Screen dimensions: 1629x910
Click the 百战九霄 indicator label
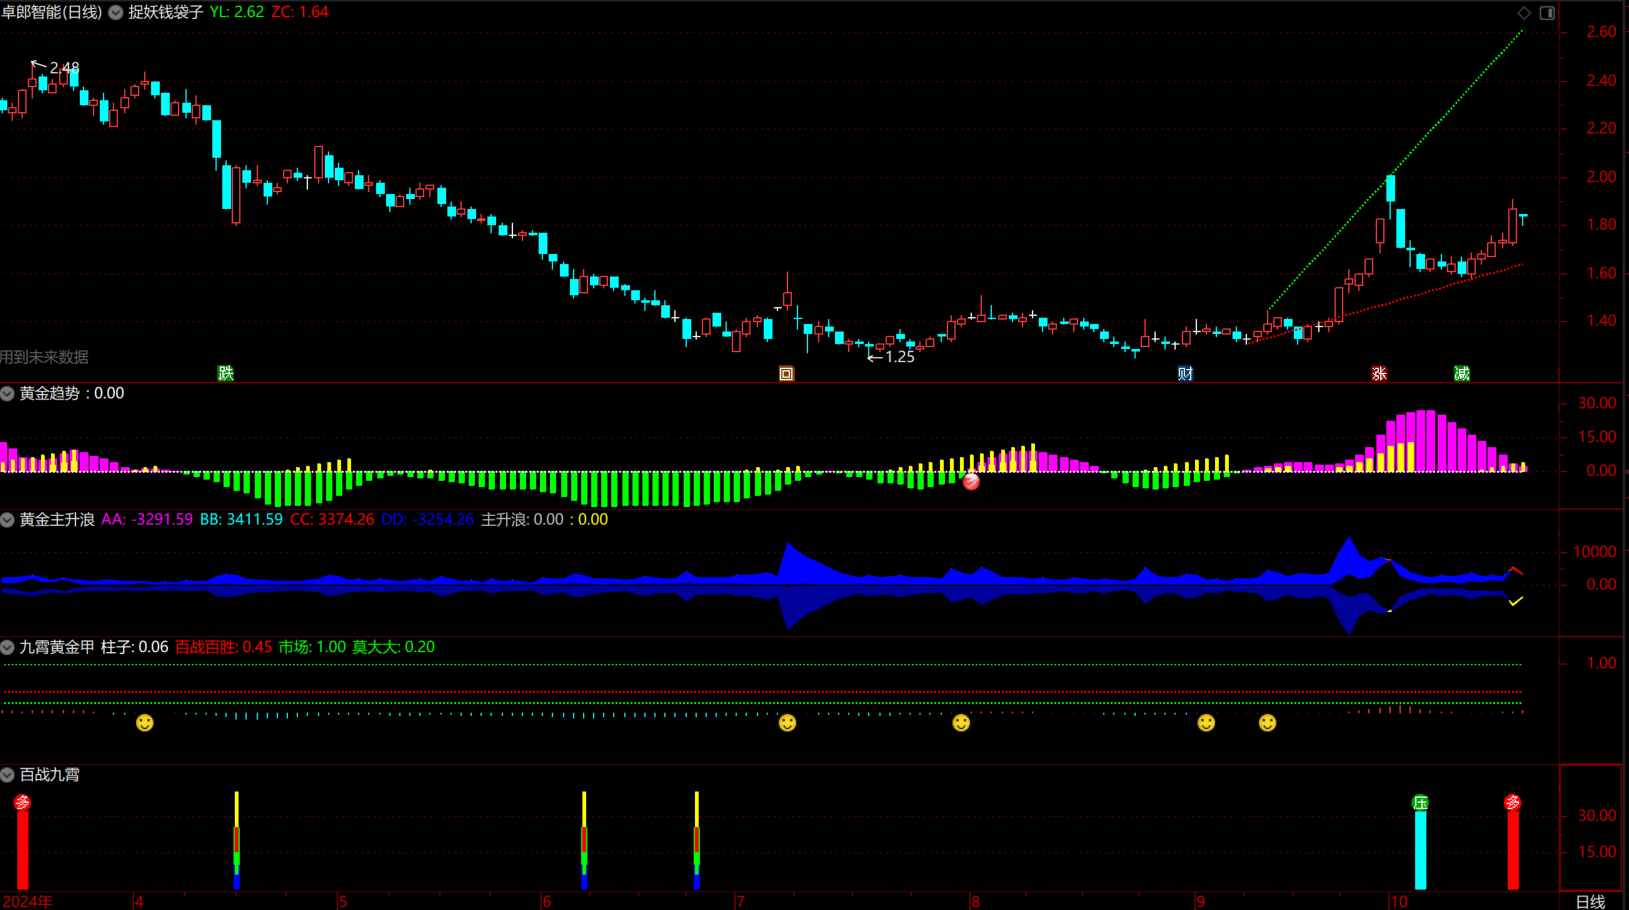point(49,775)
